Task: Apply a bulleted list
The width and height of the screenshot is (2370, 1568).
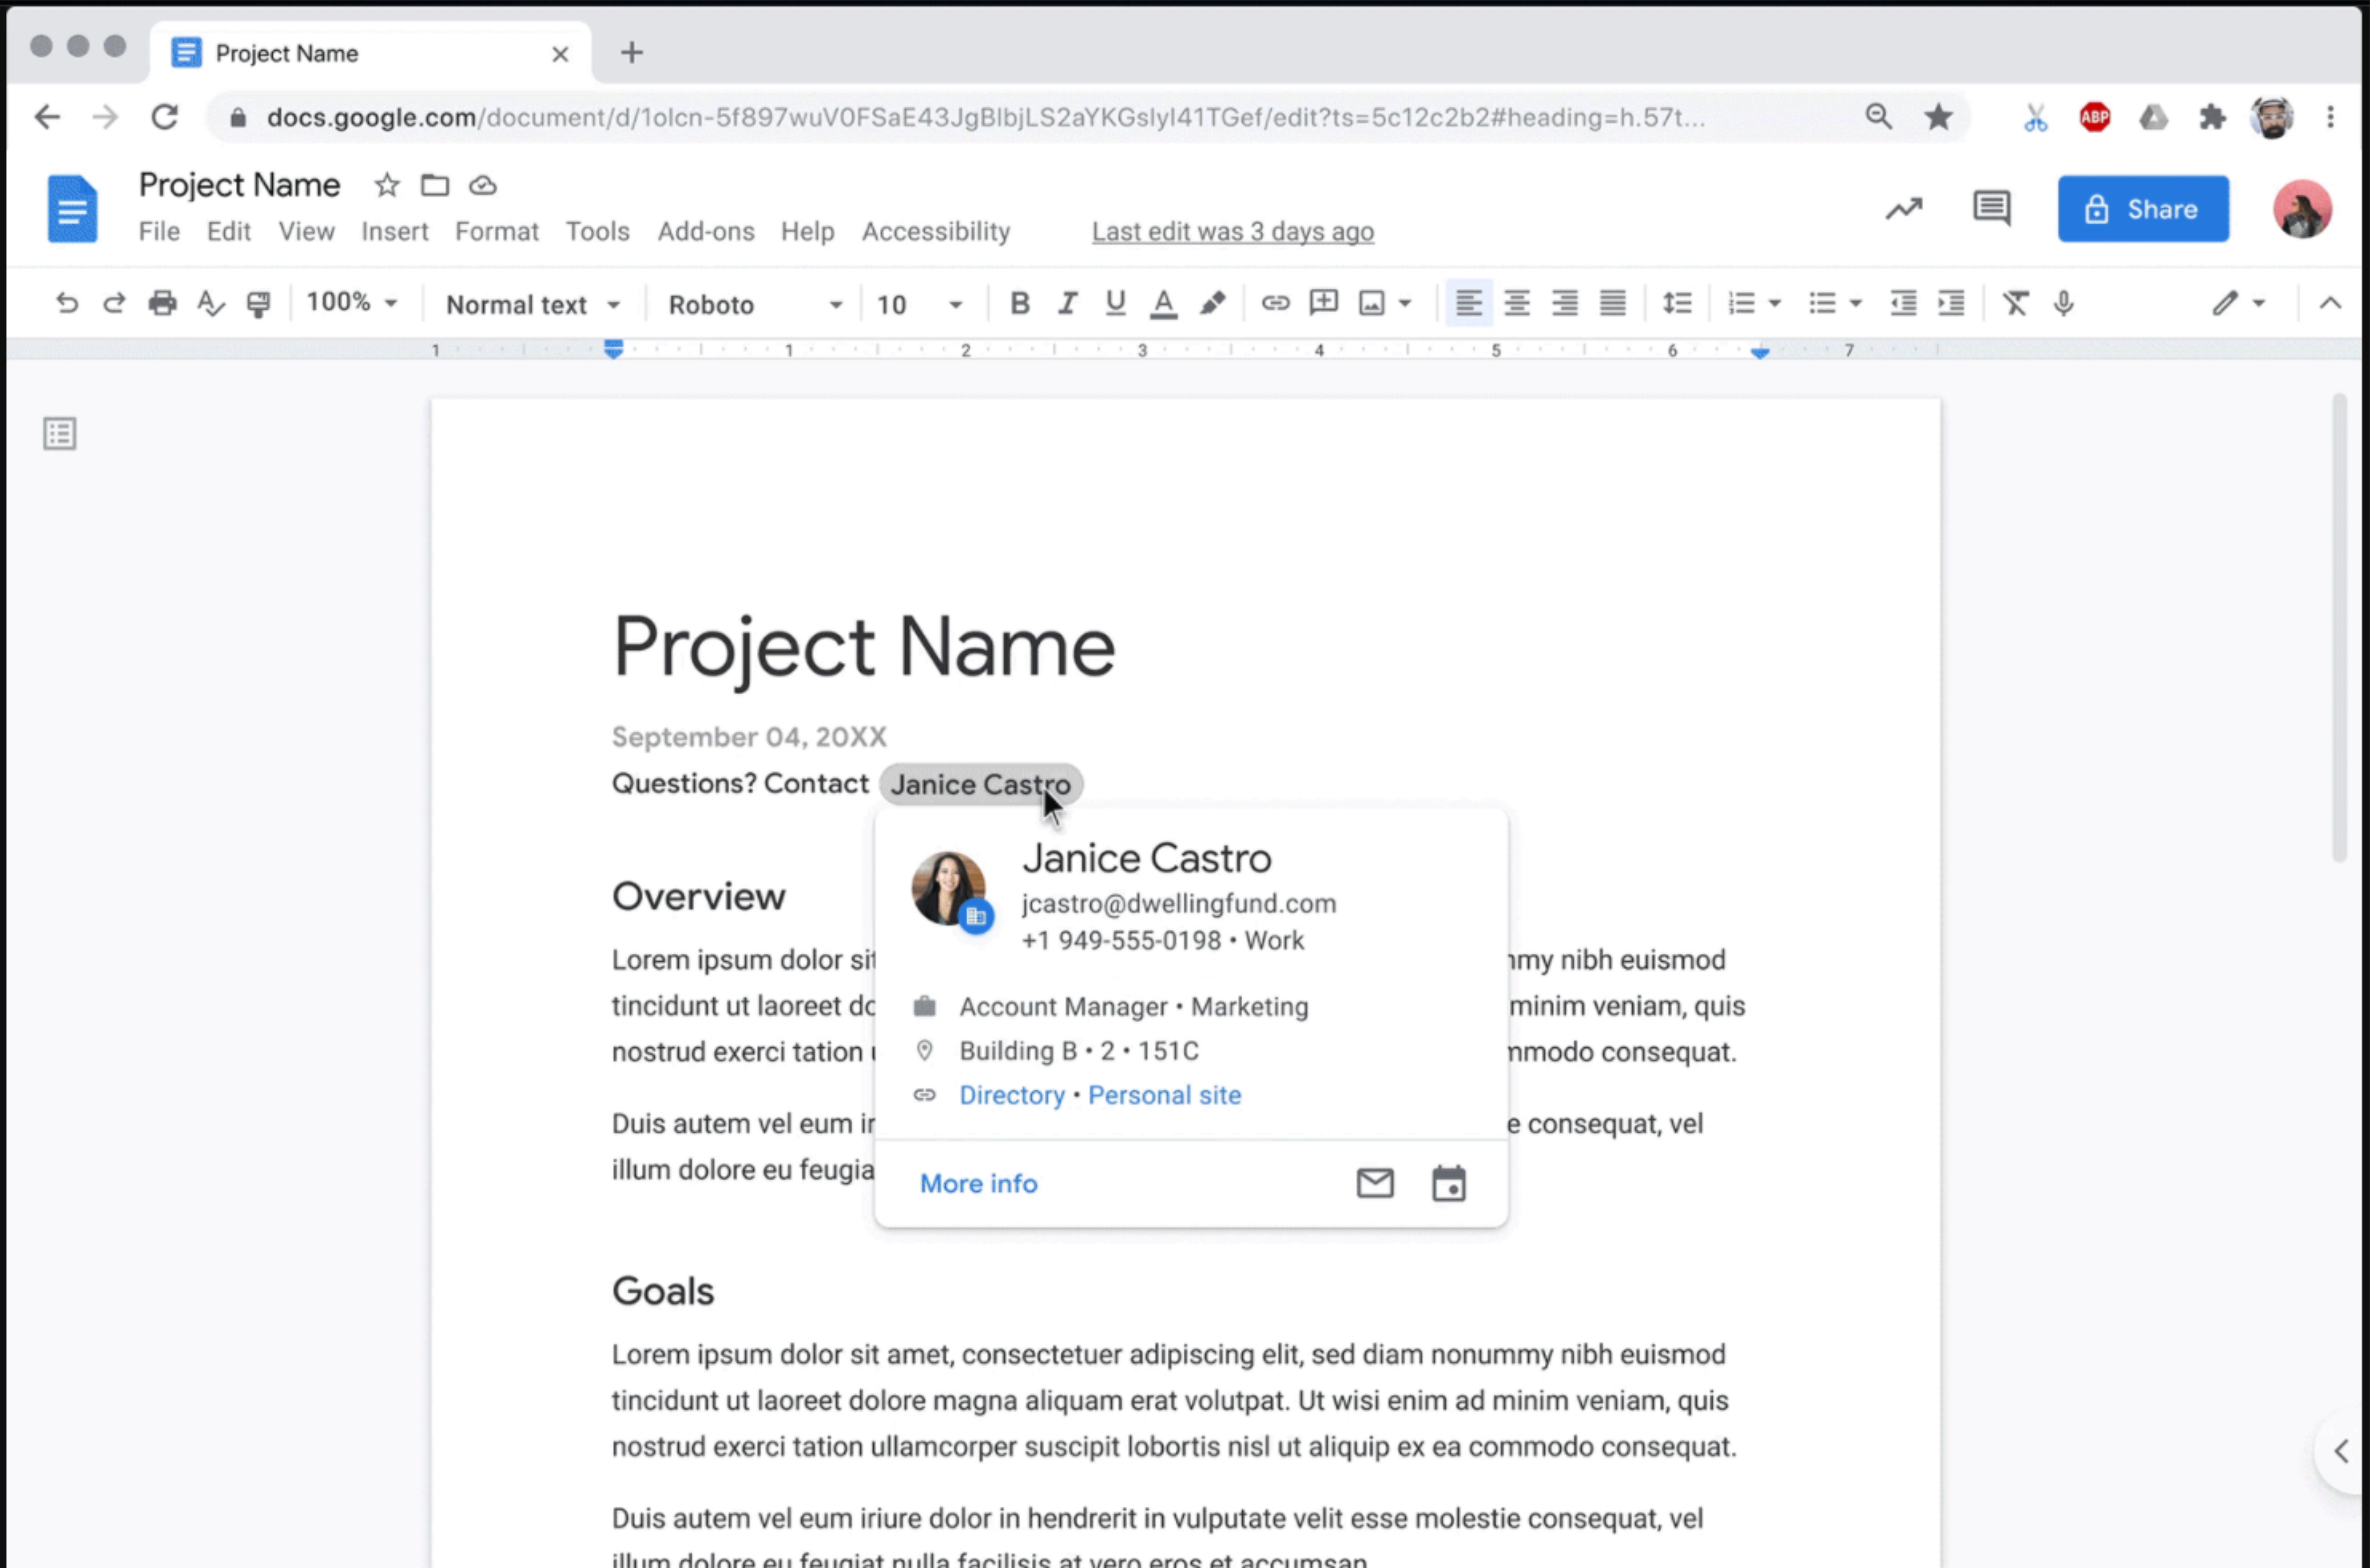Action: pos(1822,303)
